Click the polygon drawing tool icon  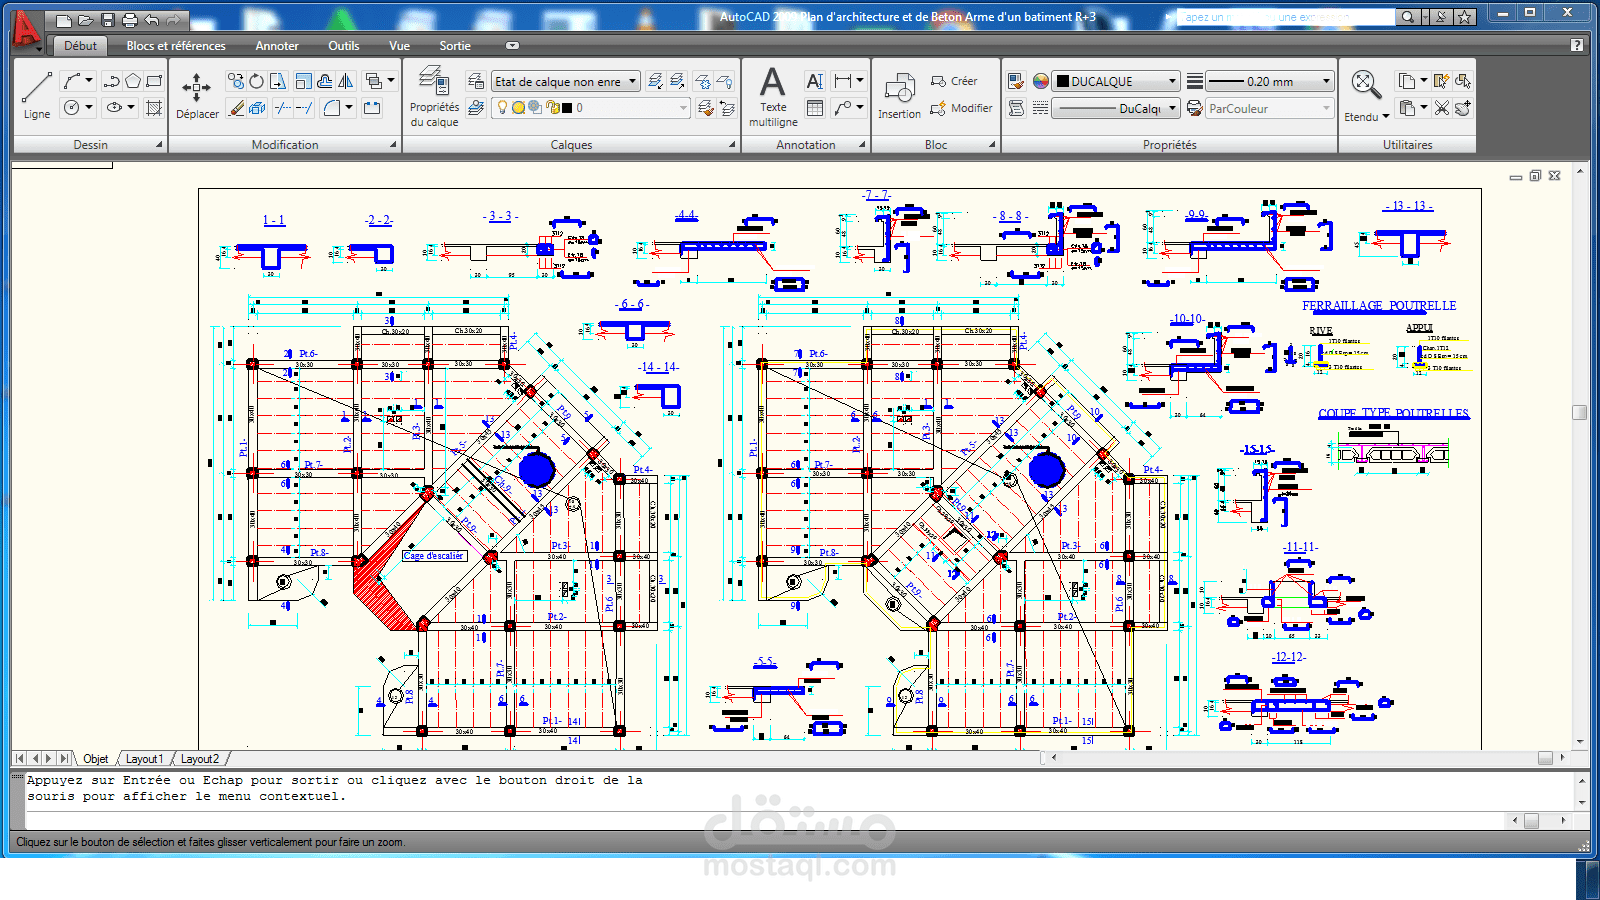[133, 81]
